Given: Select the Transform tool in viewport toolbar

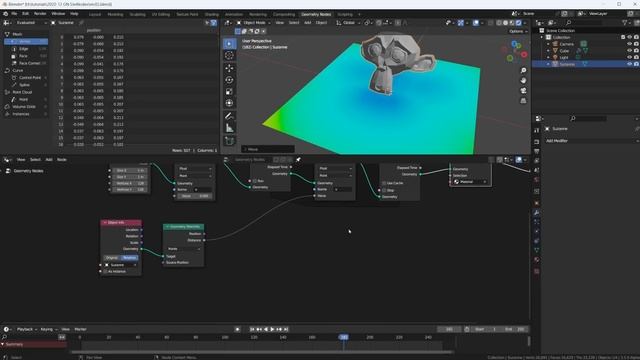Looking at the screenshot, I should pyautogui.click(x=229, y=103).
